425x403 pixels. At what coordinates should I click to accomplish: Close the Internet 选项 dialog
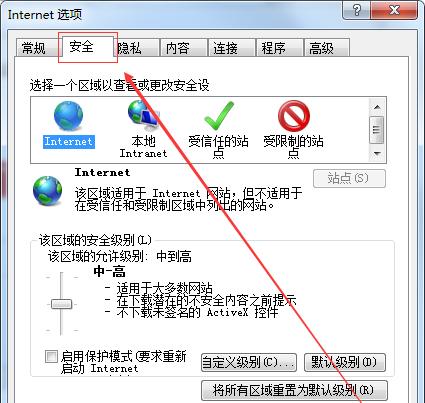[x=394, y=10]
